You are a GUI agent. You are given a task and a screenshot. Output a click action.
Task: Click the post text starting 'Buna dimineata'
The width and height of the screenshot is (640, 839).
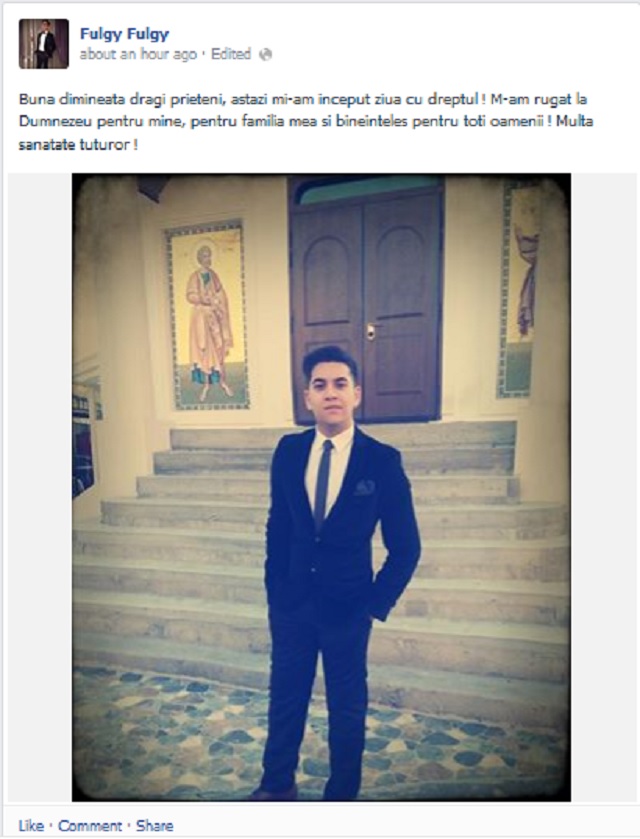[306, 121]
